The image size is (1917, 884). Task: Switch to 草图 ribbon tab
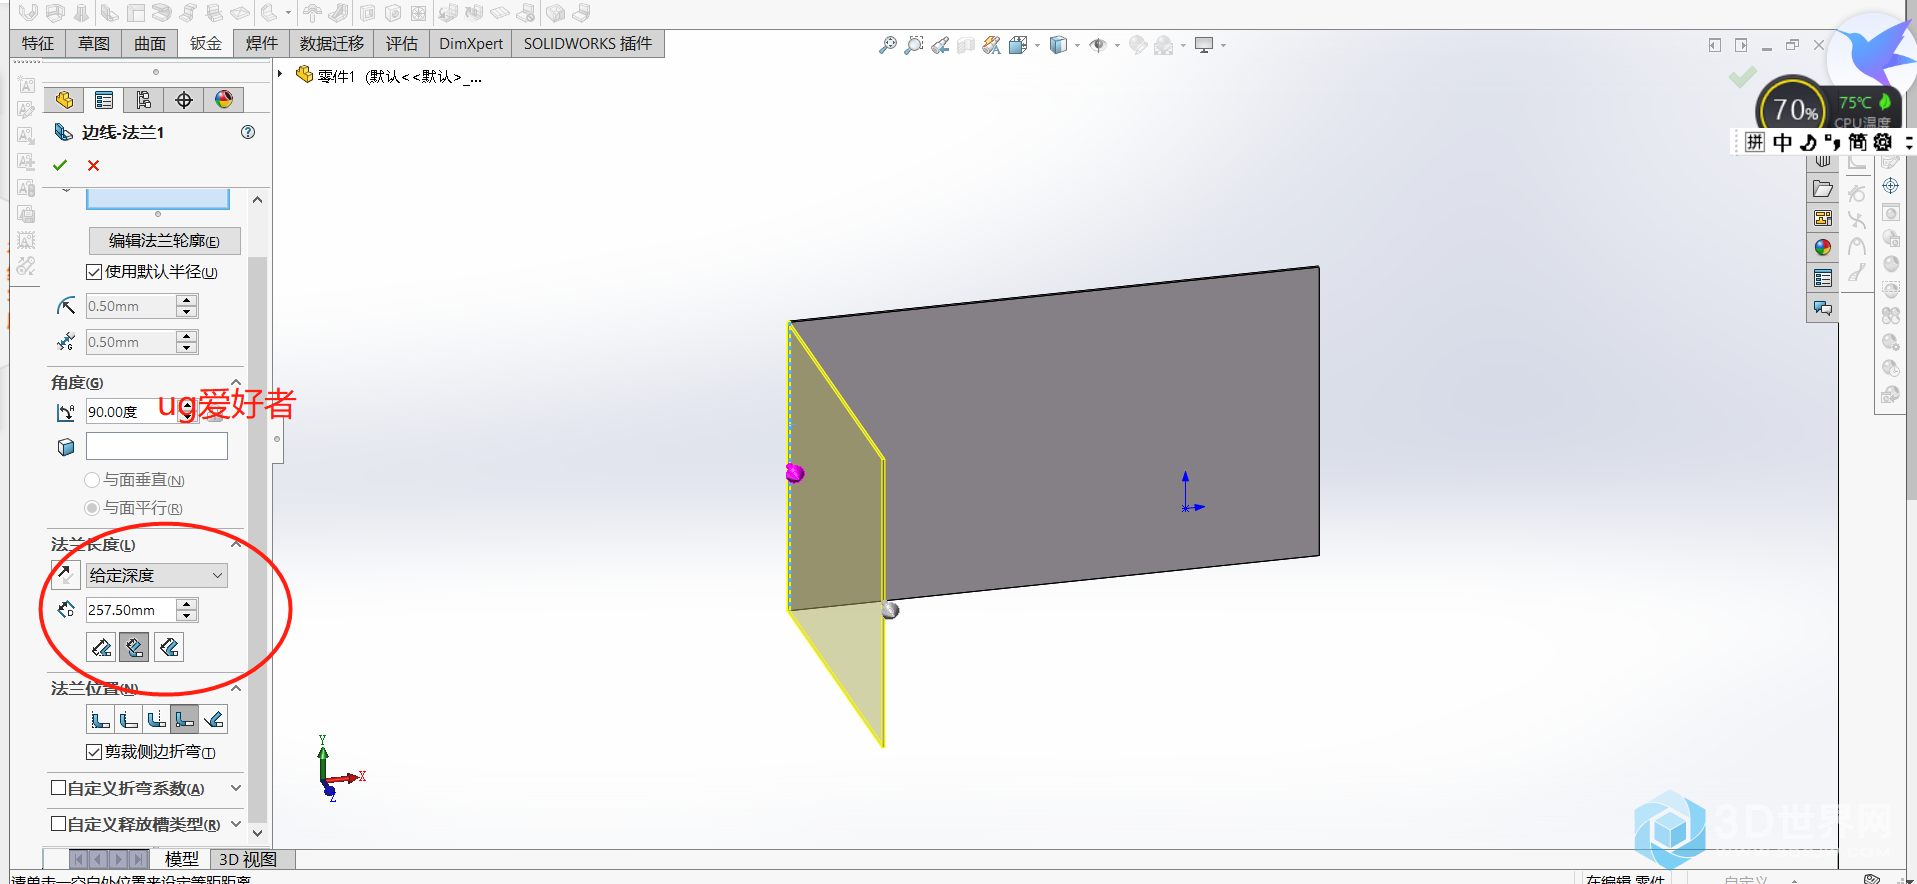(94, 44)
